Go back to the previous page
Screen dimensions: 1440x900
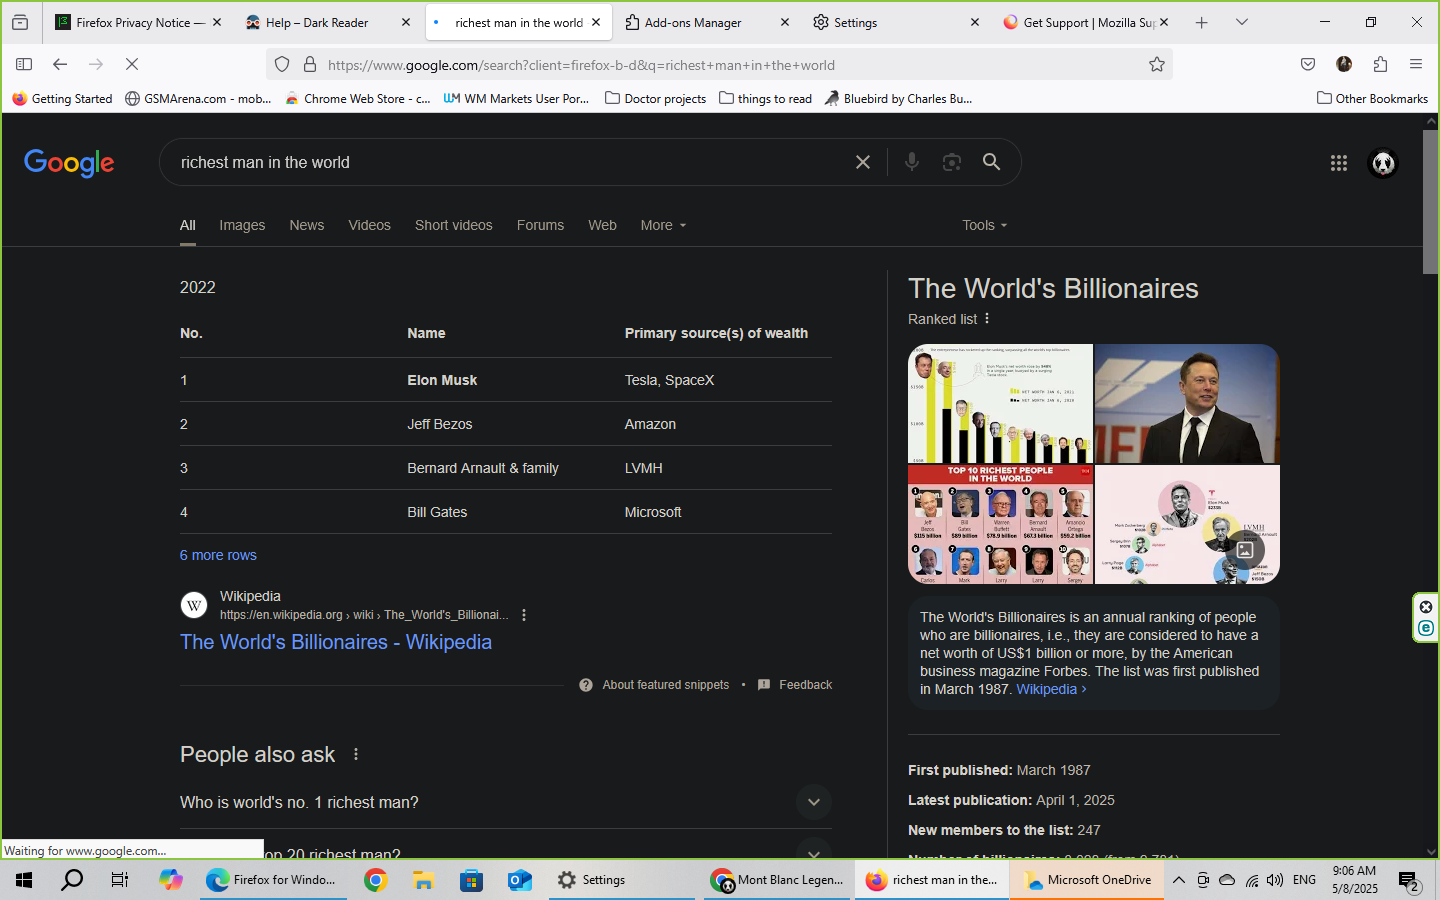coord(60,64)
